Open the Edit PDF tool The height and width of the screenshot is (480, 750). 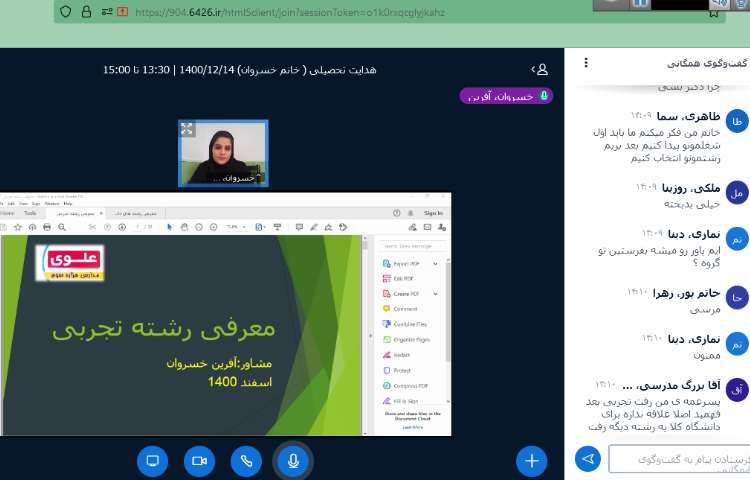coord(398,279)
